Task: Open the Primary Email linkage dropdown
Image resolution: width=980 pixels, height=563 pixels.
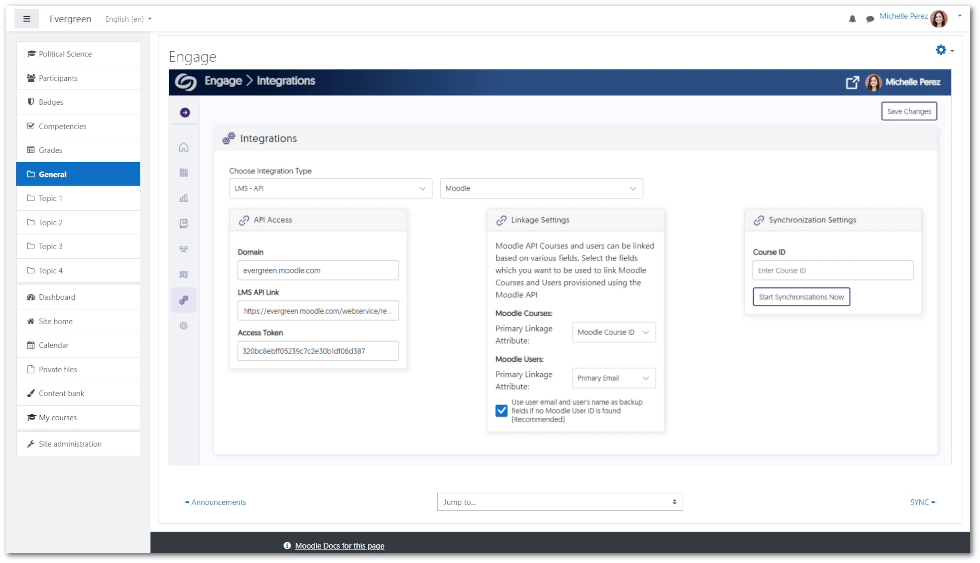Action: click(614, 378)
